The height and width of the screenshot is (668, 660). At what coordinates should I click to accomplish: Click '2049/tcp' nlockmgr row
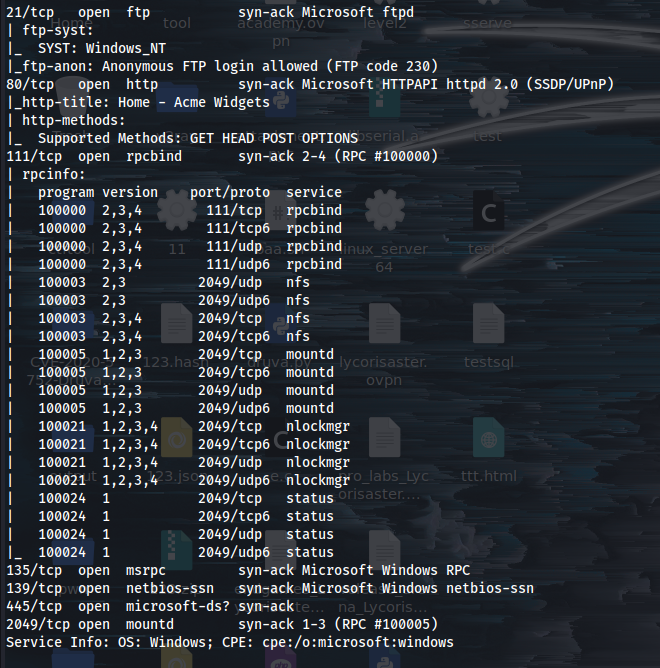click(x=194, y=426)
